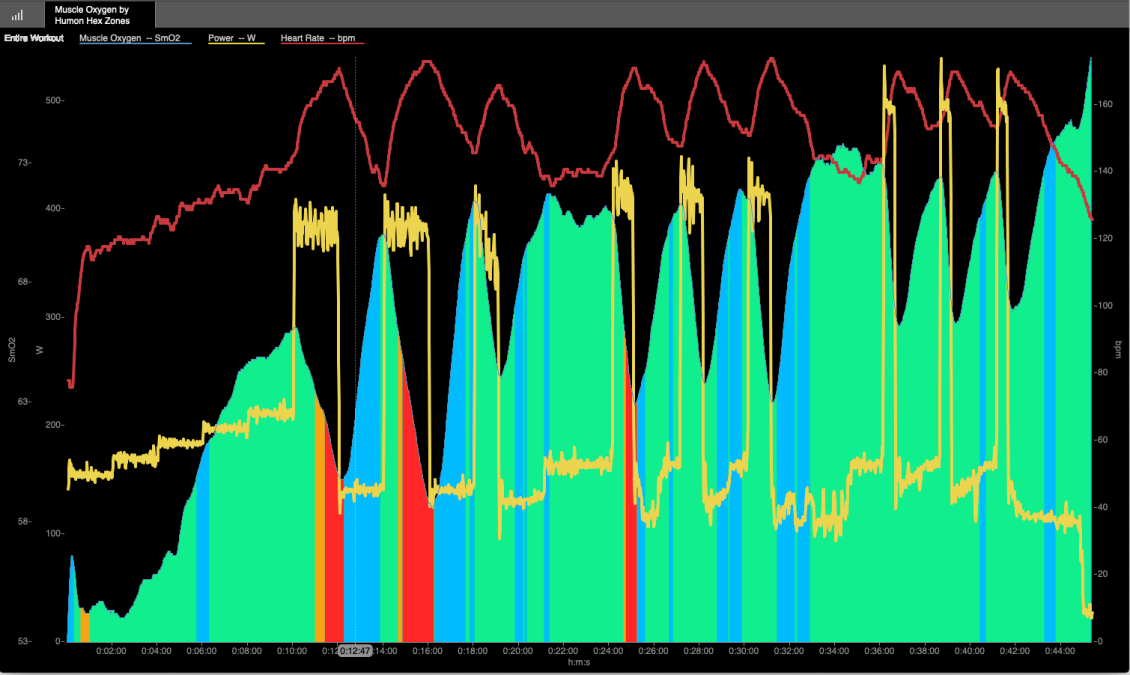Click the 0:26:00 time axis label
The height and width of the screenshot is (675, 1130).
coord(653,651)
